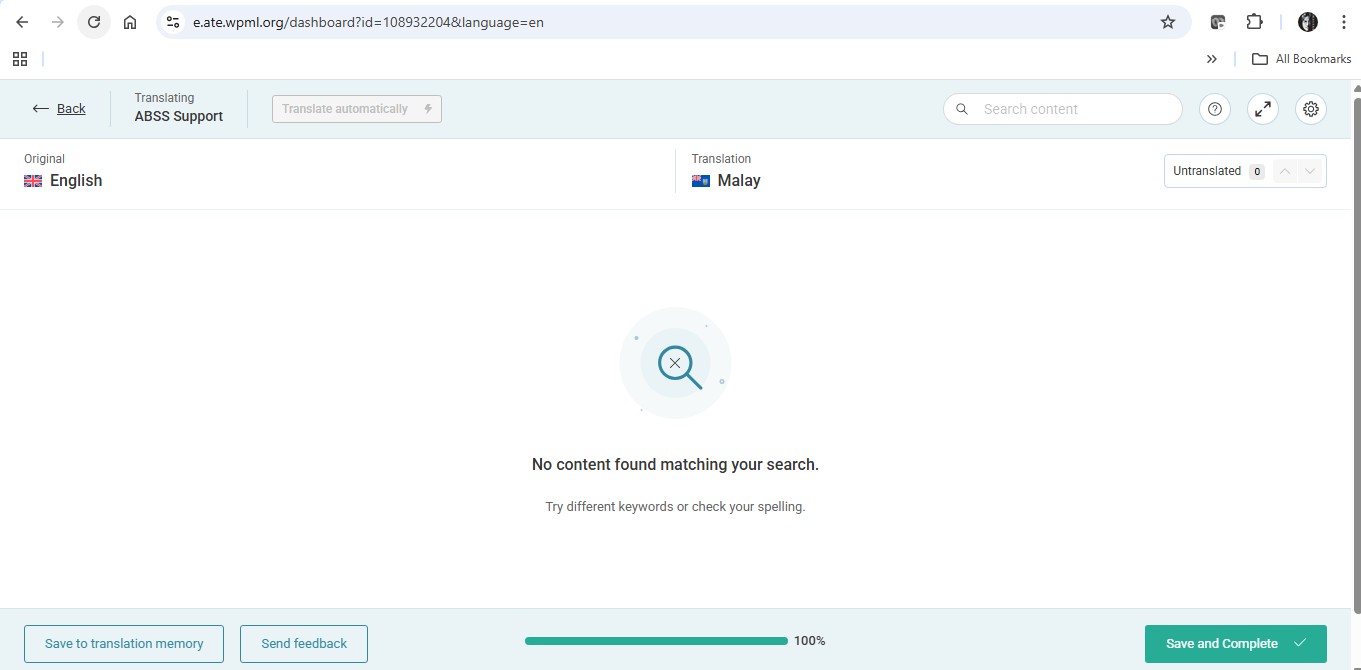Image resolution: width=1361 pixels, height=670 pixels.
Task: Open All Bookmarks folder
Action: click(x=1302, y=59)
